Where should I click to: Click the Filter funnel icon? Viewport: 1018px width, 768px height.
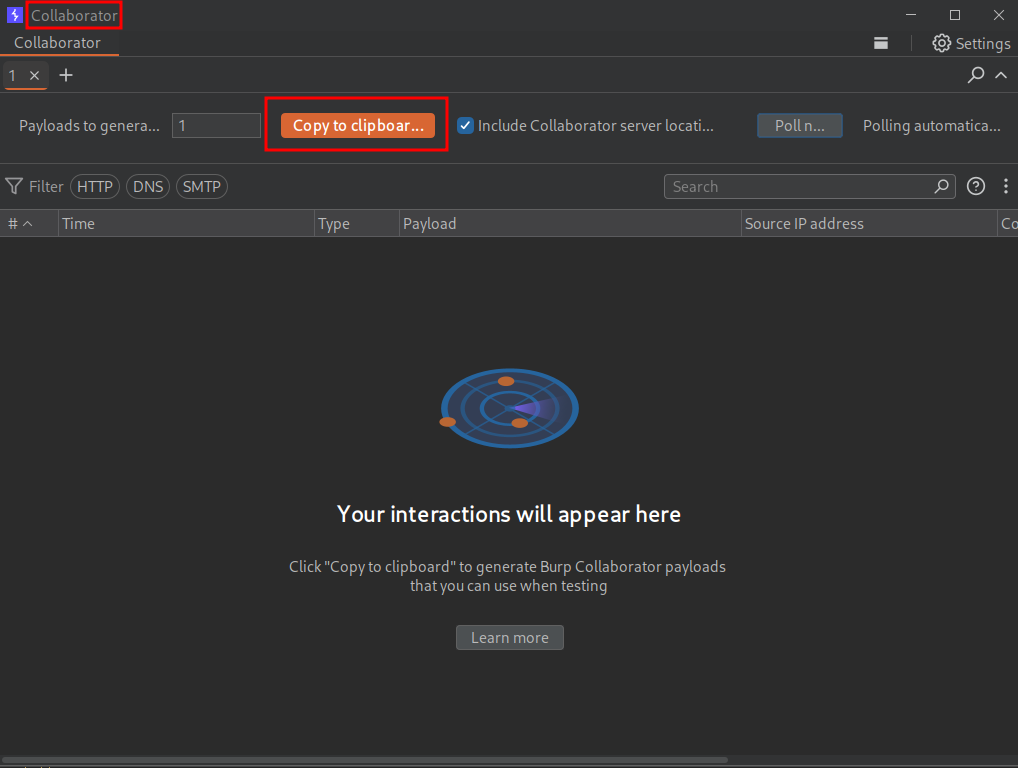click(14, 186)
